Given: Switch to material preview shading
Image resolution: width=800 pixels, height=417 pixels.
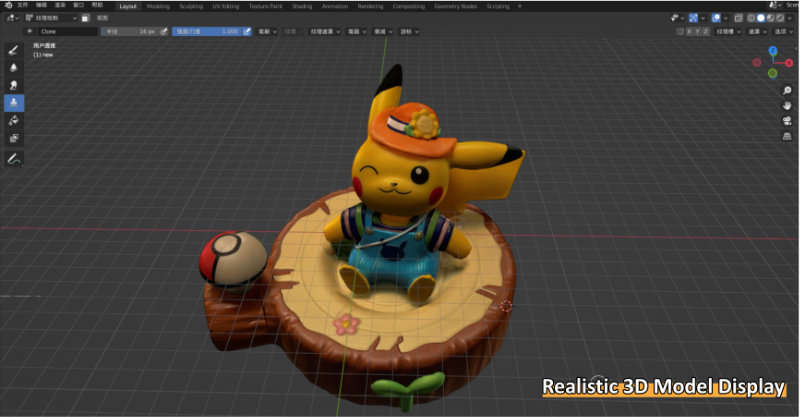Looking at the screenshot, I should [770, 18].
